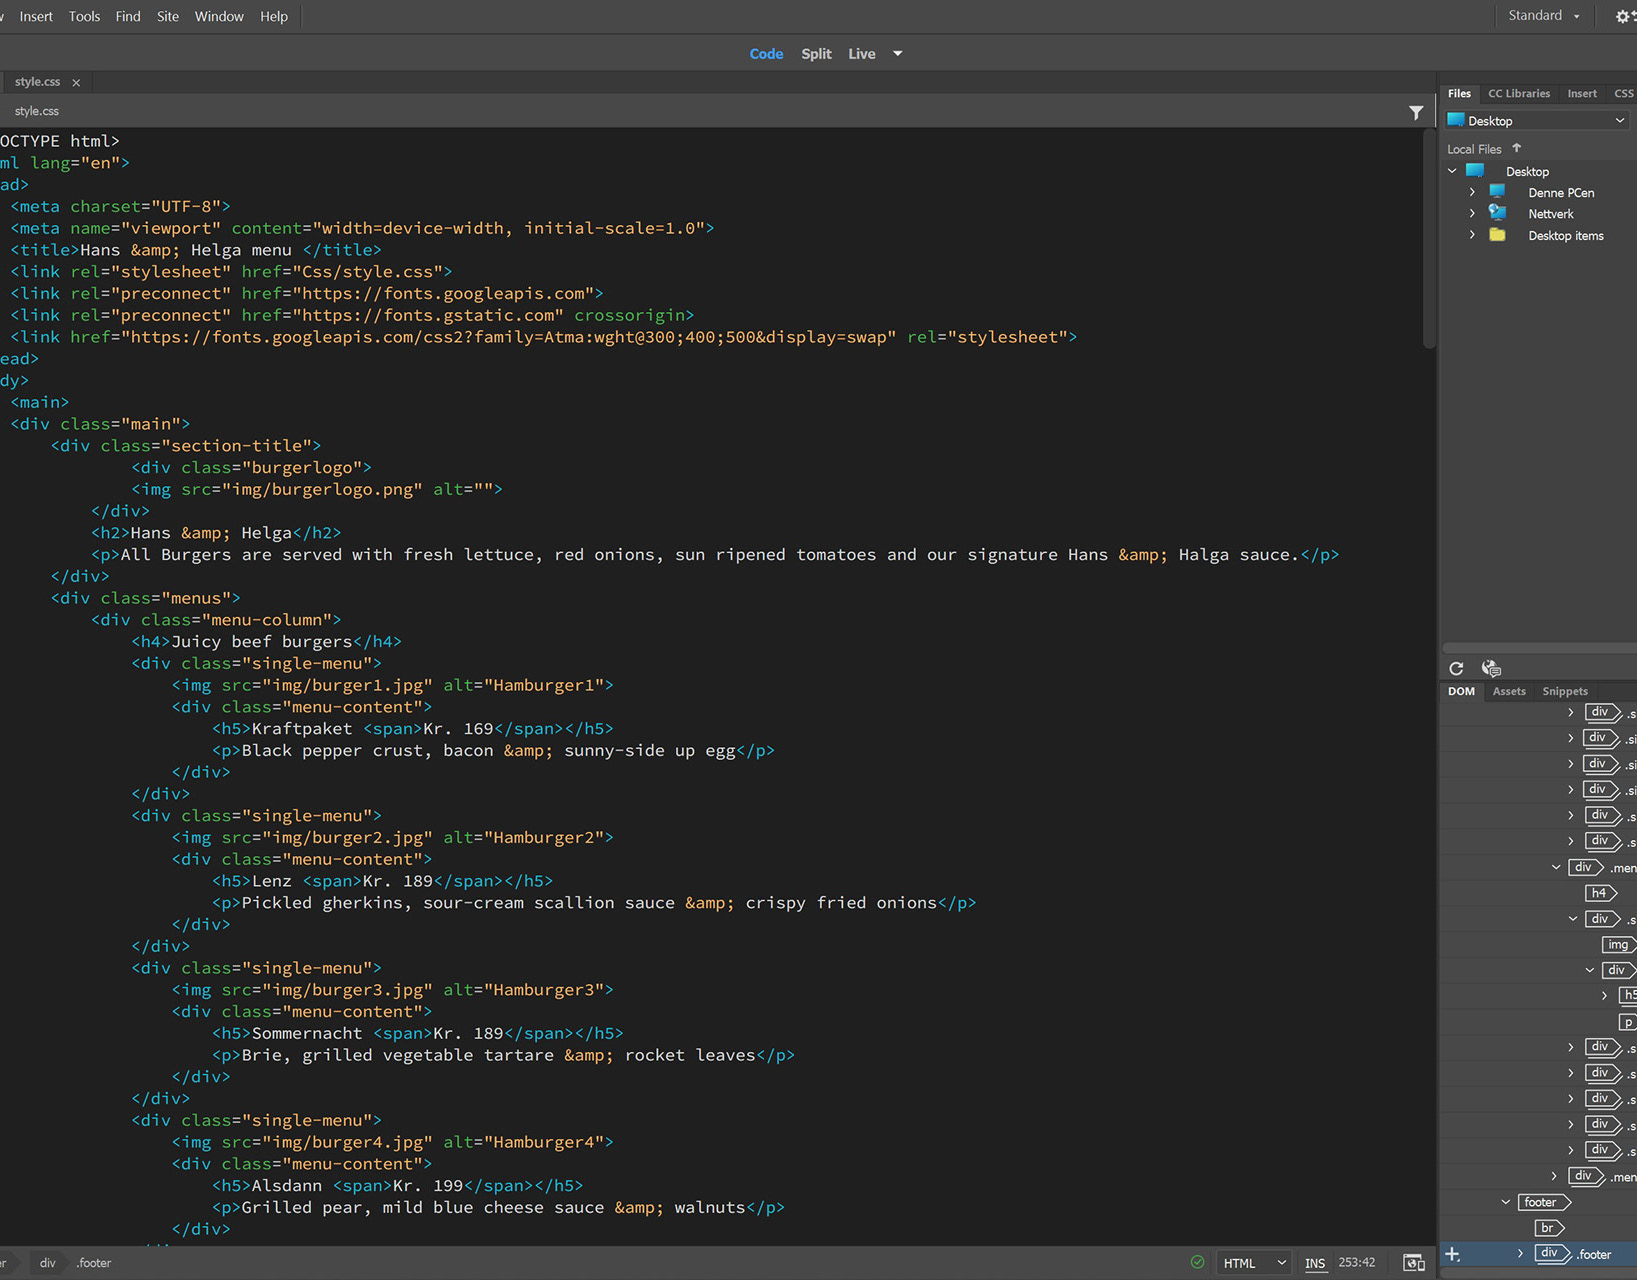Toggle INS insert mode in status bar
Viewport: 1637px width, 1280px height.
pos(1315,1263)
